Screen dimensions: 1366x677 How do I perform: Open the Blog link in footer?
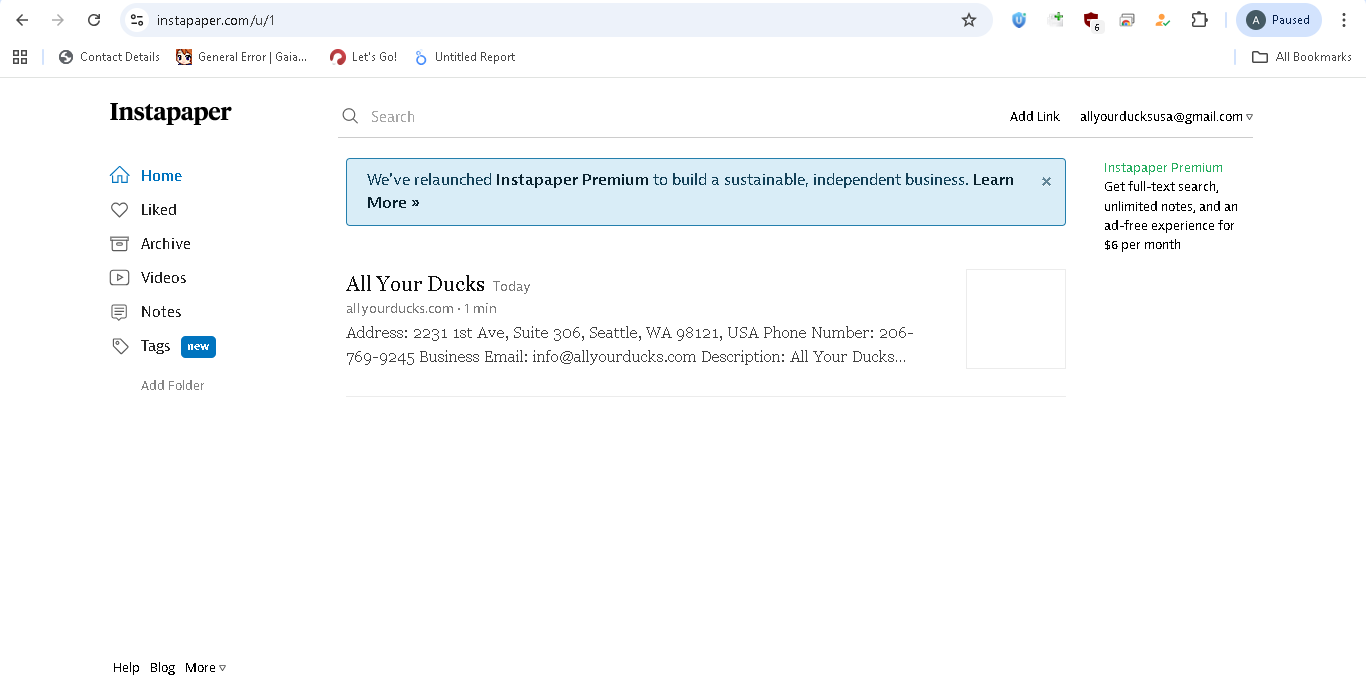[162, 668]
